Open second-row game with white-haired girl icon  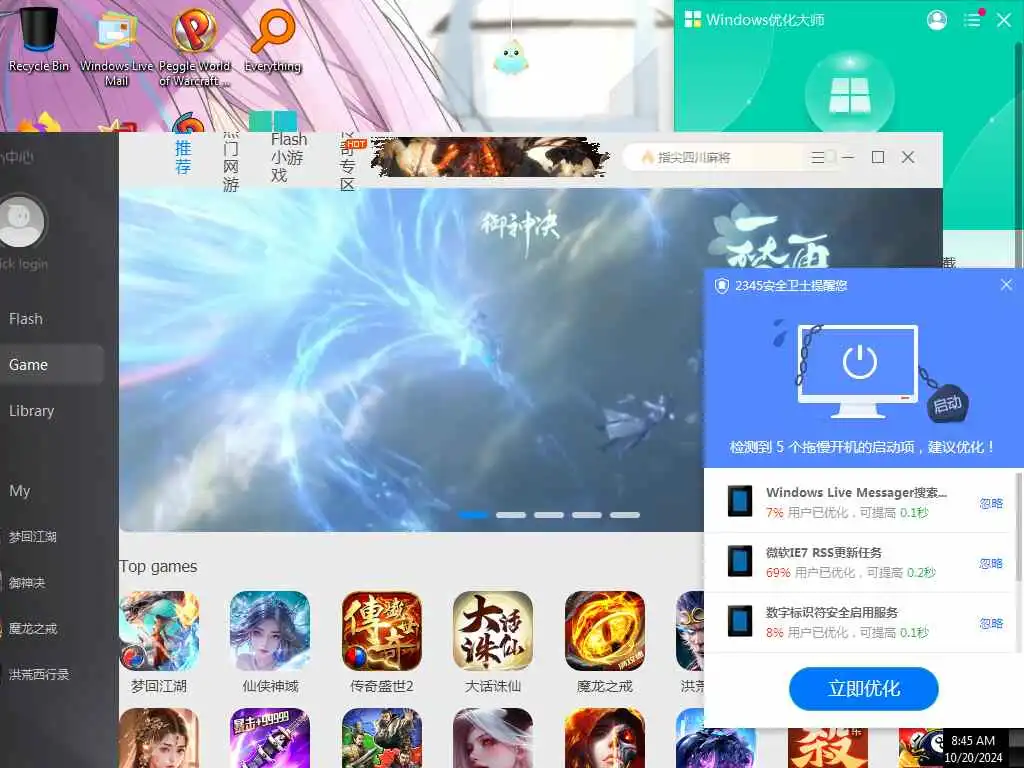point(493,738)
